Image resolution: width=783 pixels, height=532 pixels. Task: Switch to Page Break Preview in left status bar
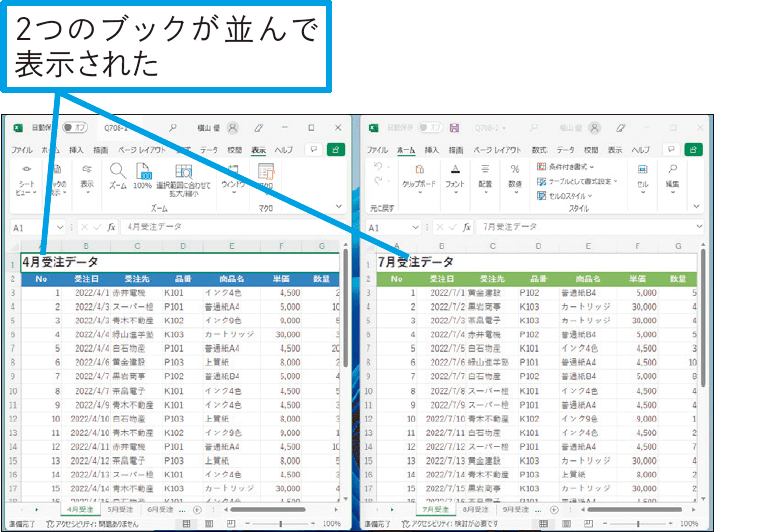coord(231,524)
